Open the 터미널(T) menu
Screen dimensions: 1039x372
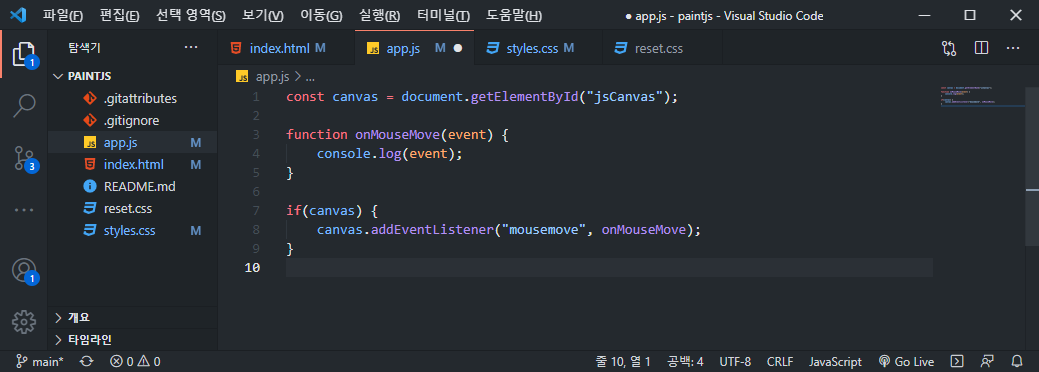coord(443,15)
